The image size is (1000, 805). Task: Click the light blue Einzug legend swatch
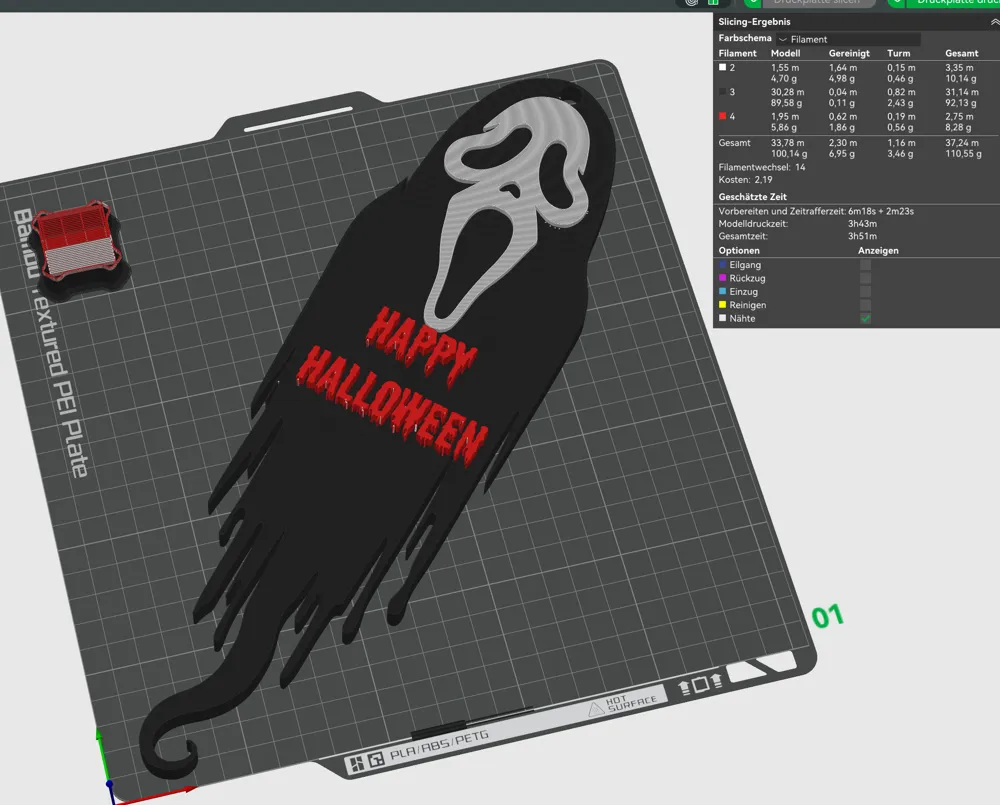tap(723, 291)
